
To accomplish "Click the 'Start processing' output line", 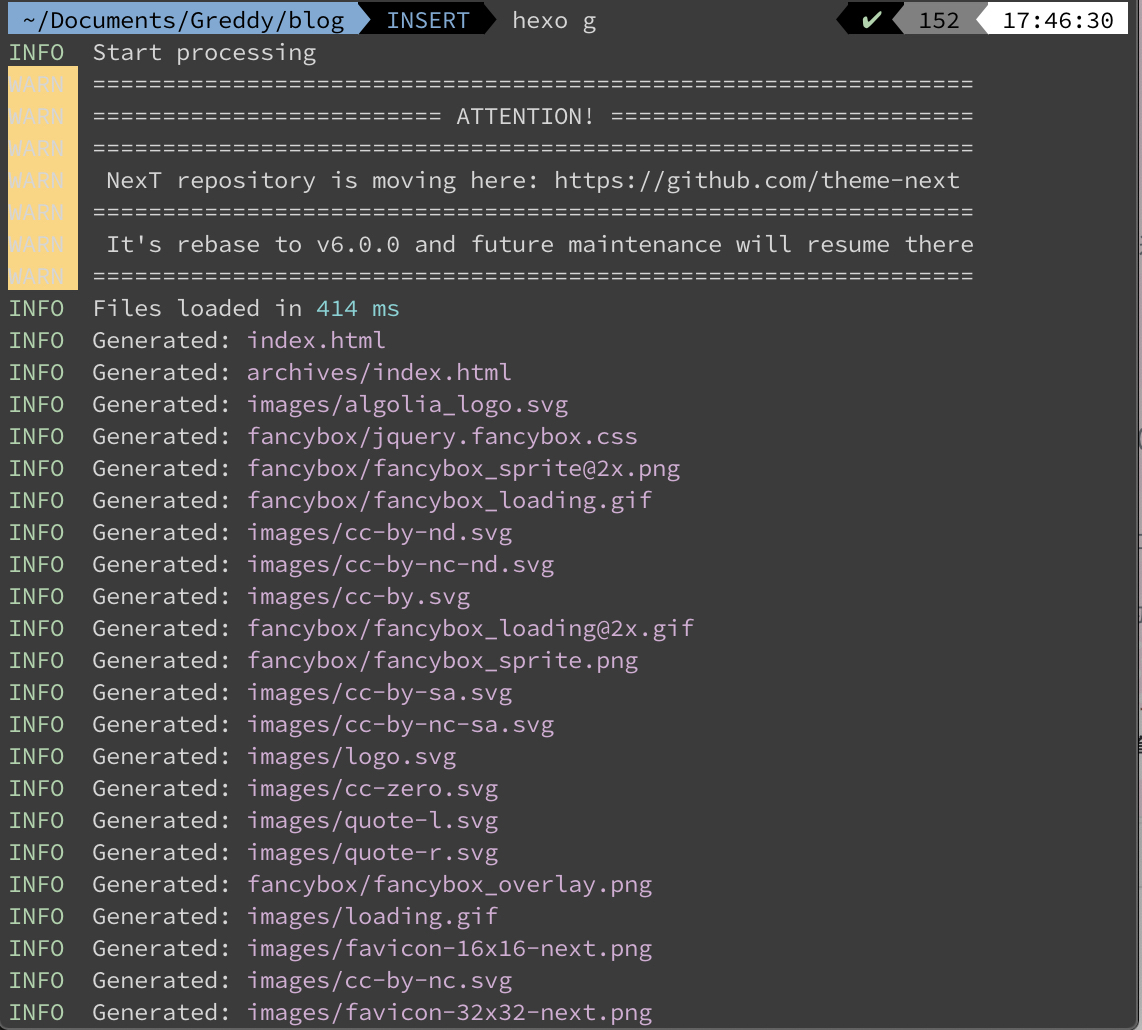I will pos(204,53).
